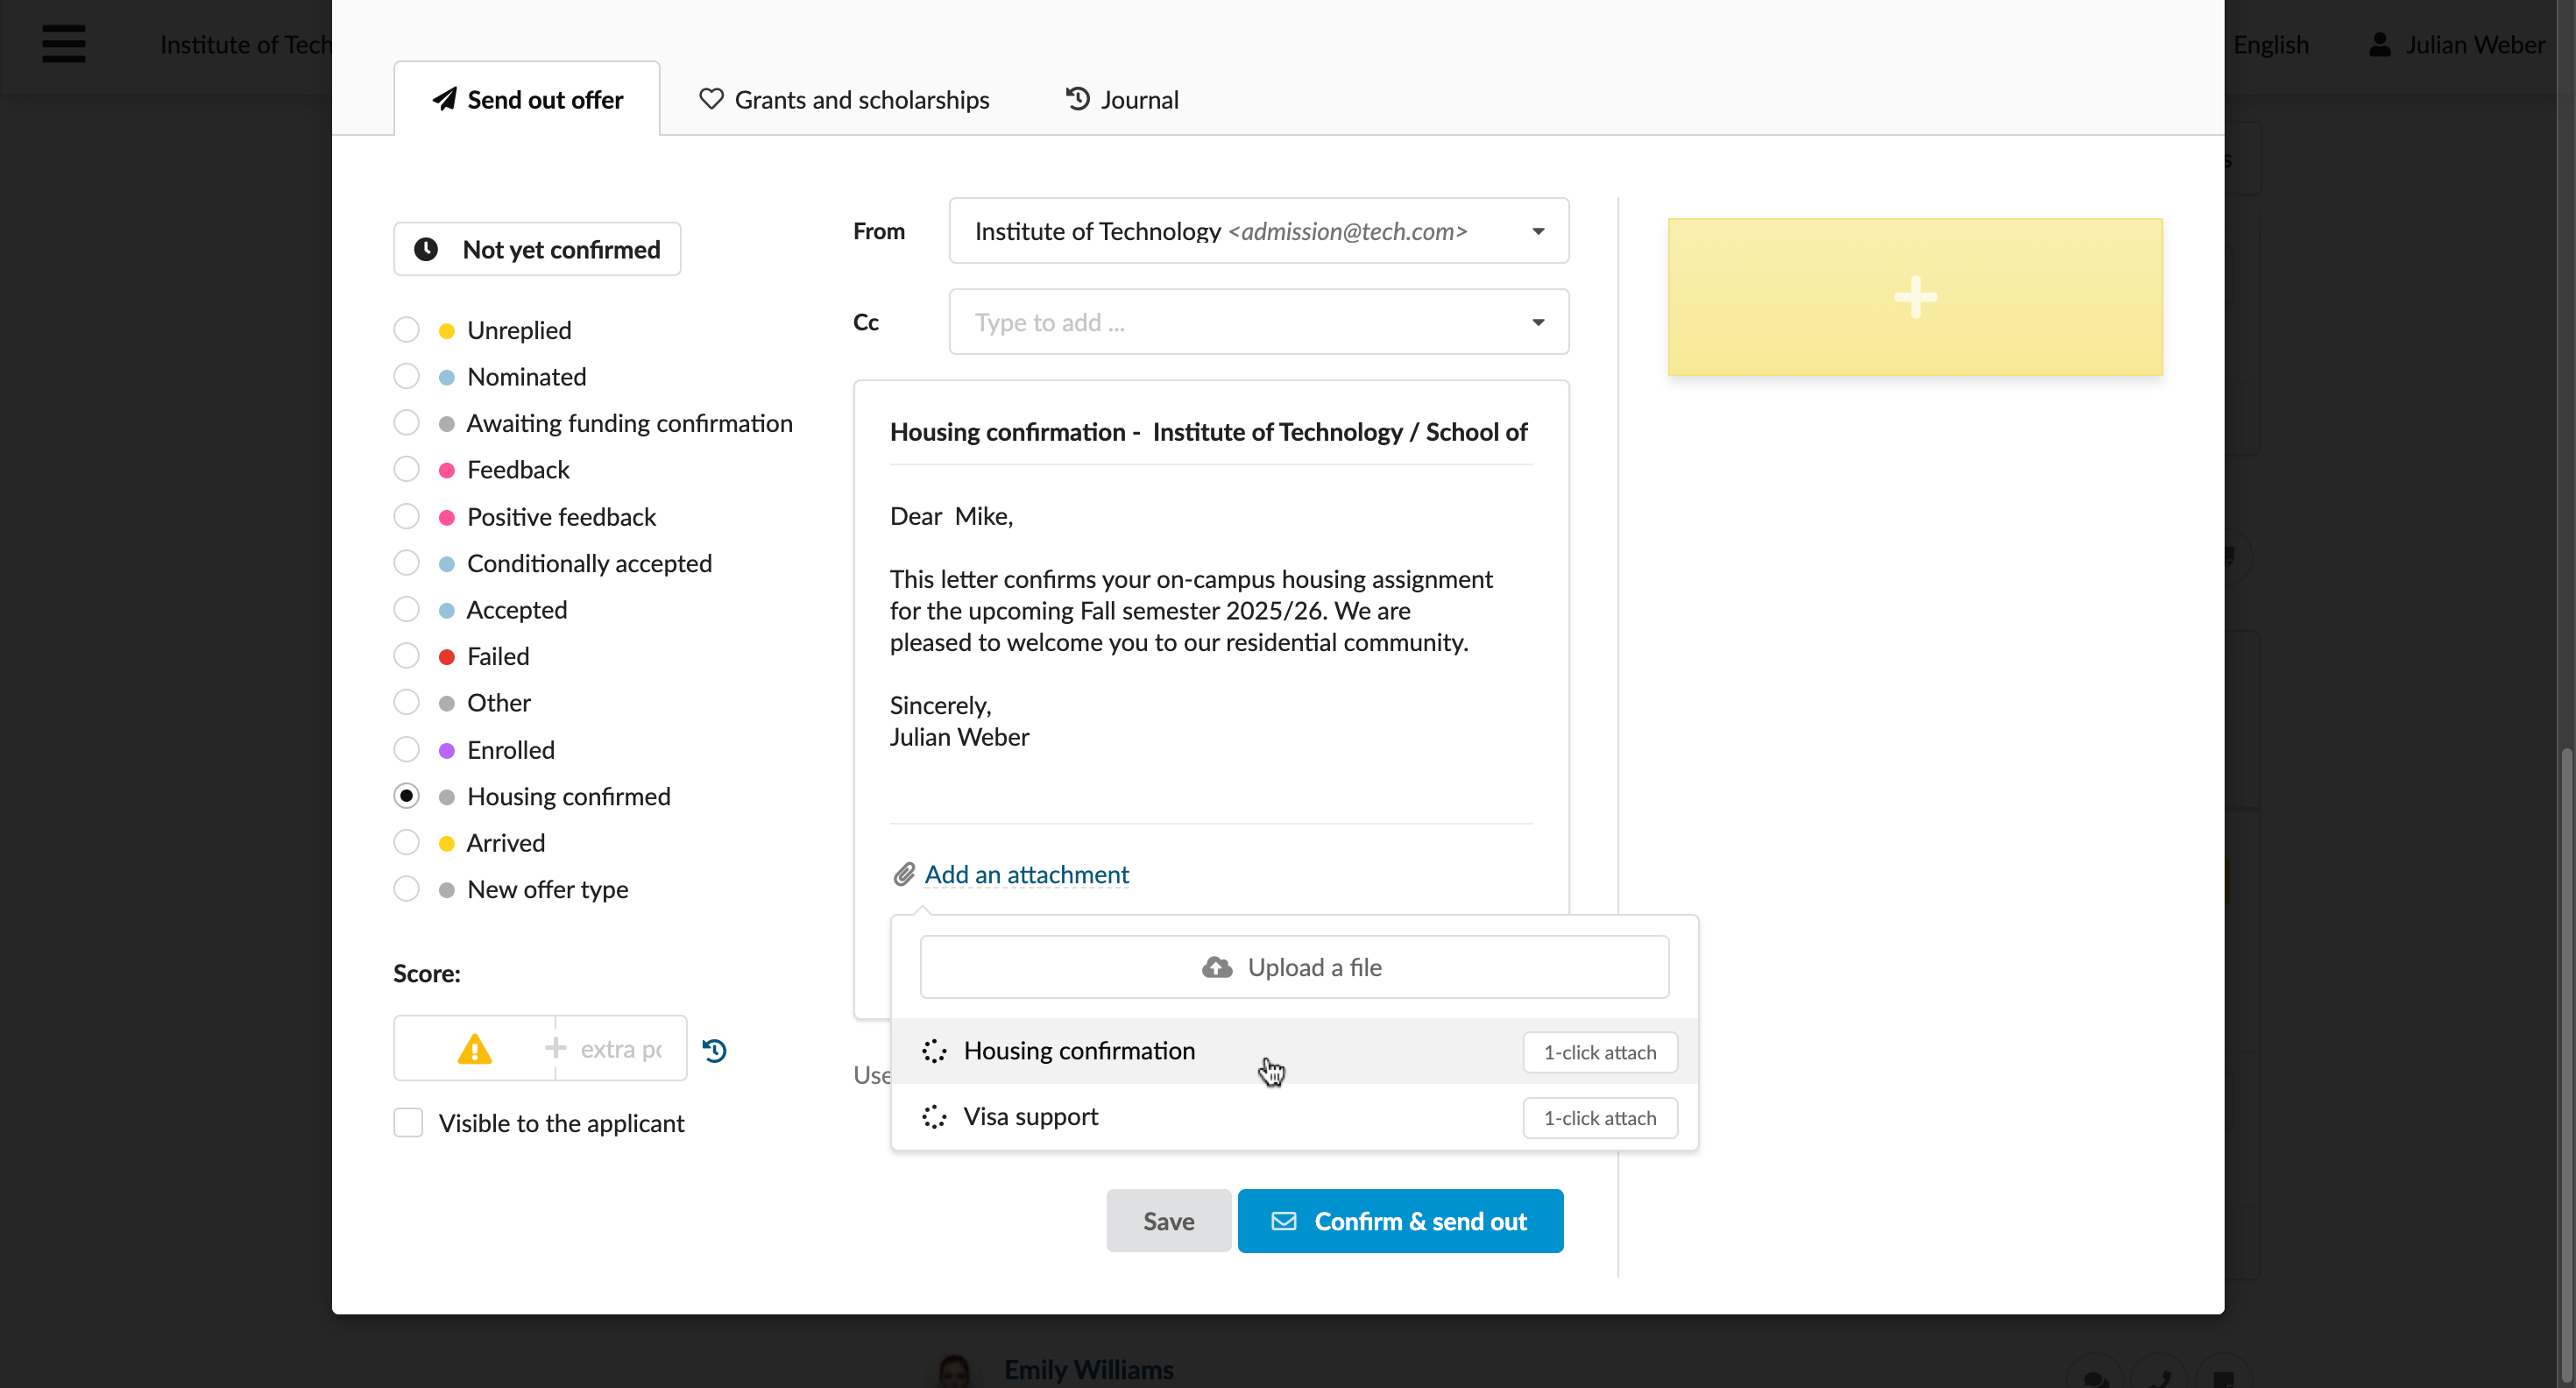Expand the Cc recipients dropdown arrow
This screenshot has height=1388, width=2576.
click(x=1538, y=322)
